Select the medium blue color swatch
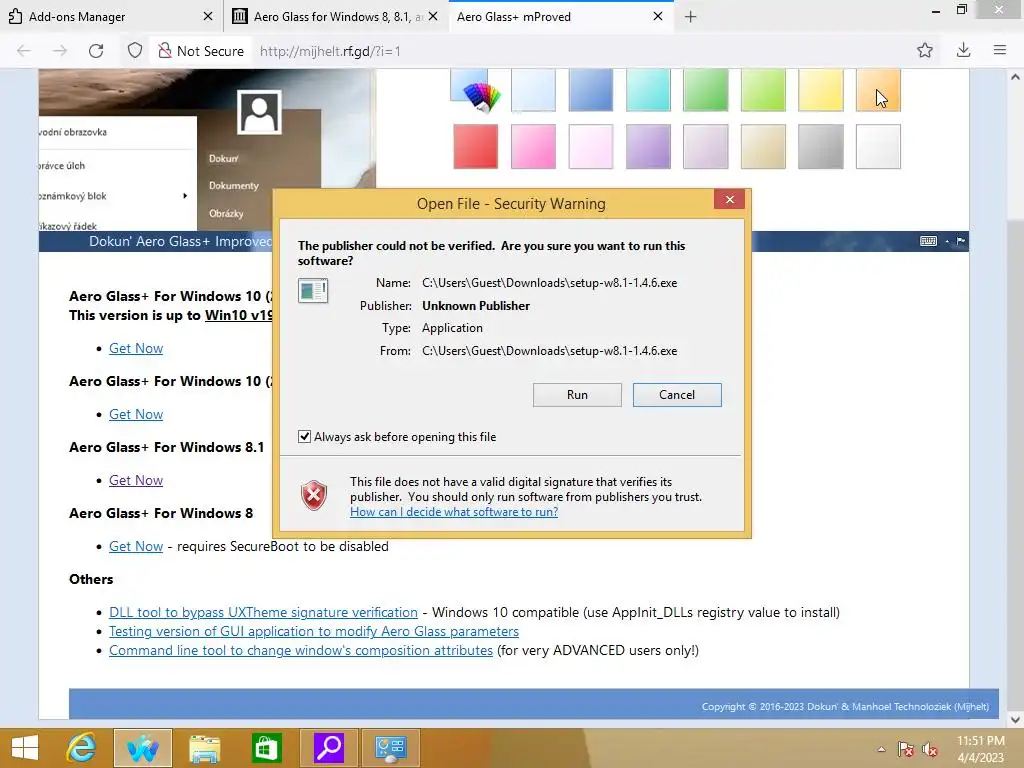The width and height of the screenshot is (1024, 768). coord(590,90)
